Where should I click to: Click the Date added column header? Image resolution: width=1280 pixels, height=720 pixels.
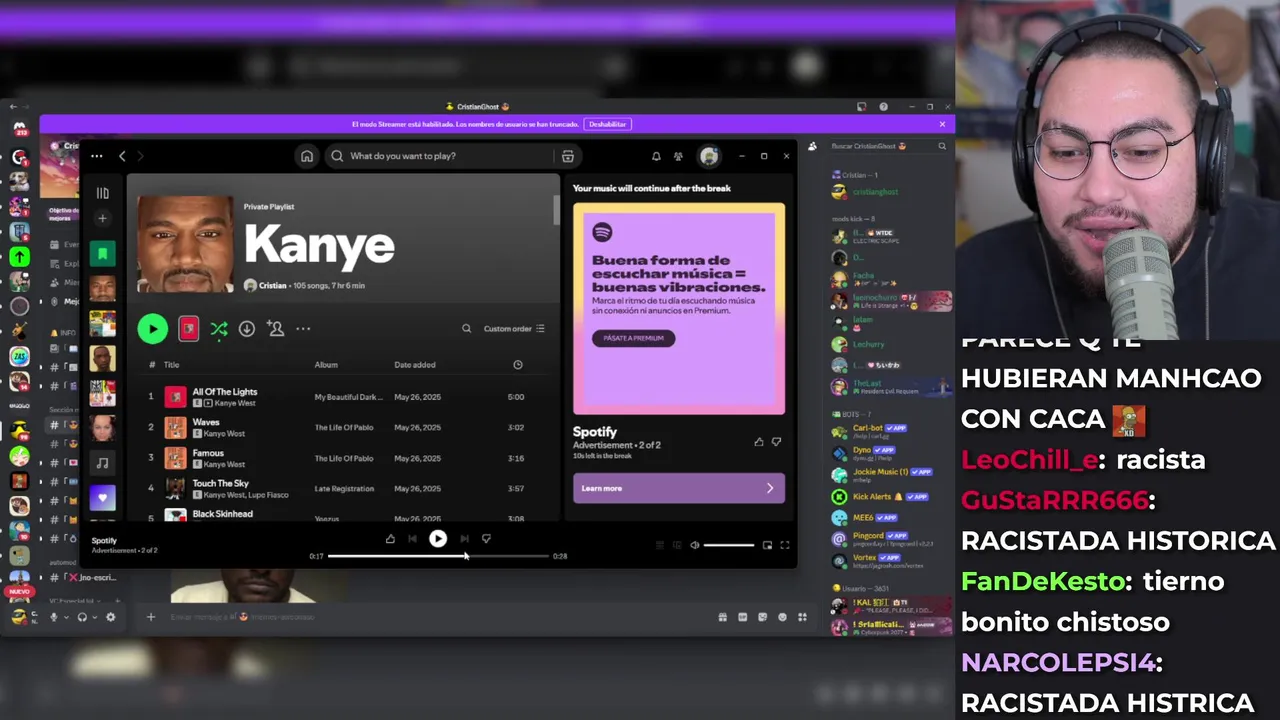pyautogui.click(x=415, y=365)
